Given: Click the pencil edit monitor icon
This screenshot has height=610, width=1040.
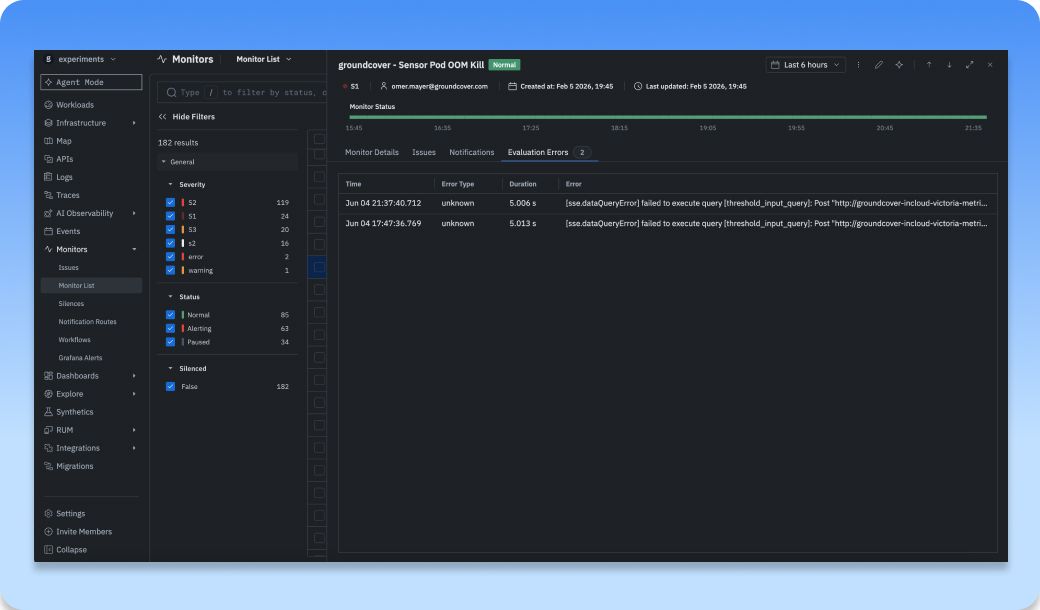Looking at the screenshot, I should coord(878,65).
